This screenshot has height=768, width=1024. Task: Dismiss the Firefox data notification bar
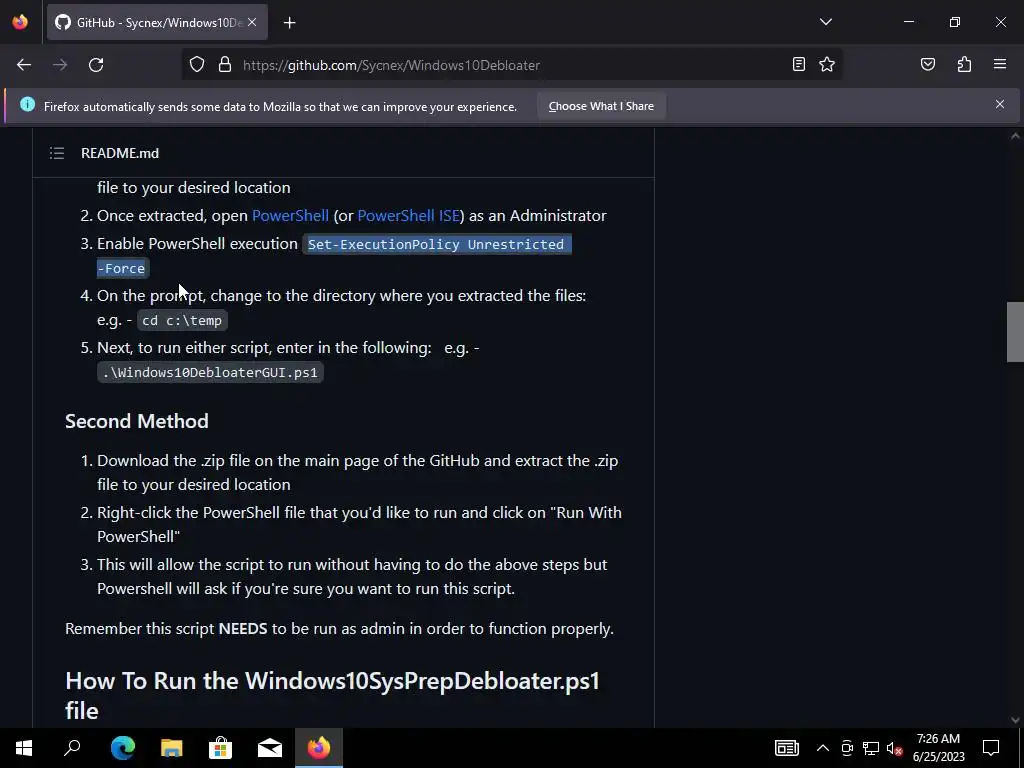pos(999,104)
